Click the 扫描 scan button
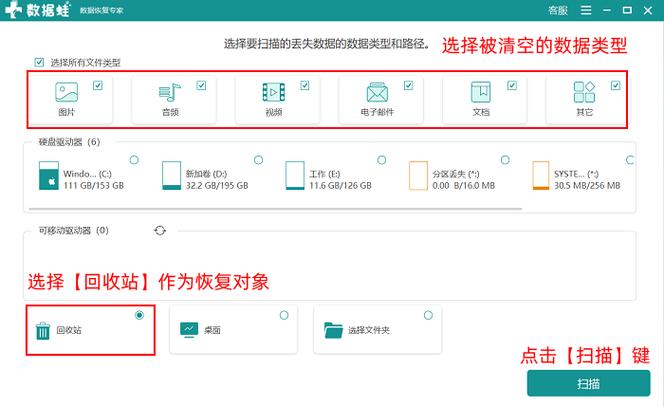Screen dimensions: 664x407 tap(588, 384)
